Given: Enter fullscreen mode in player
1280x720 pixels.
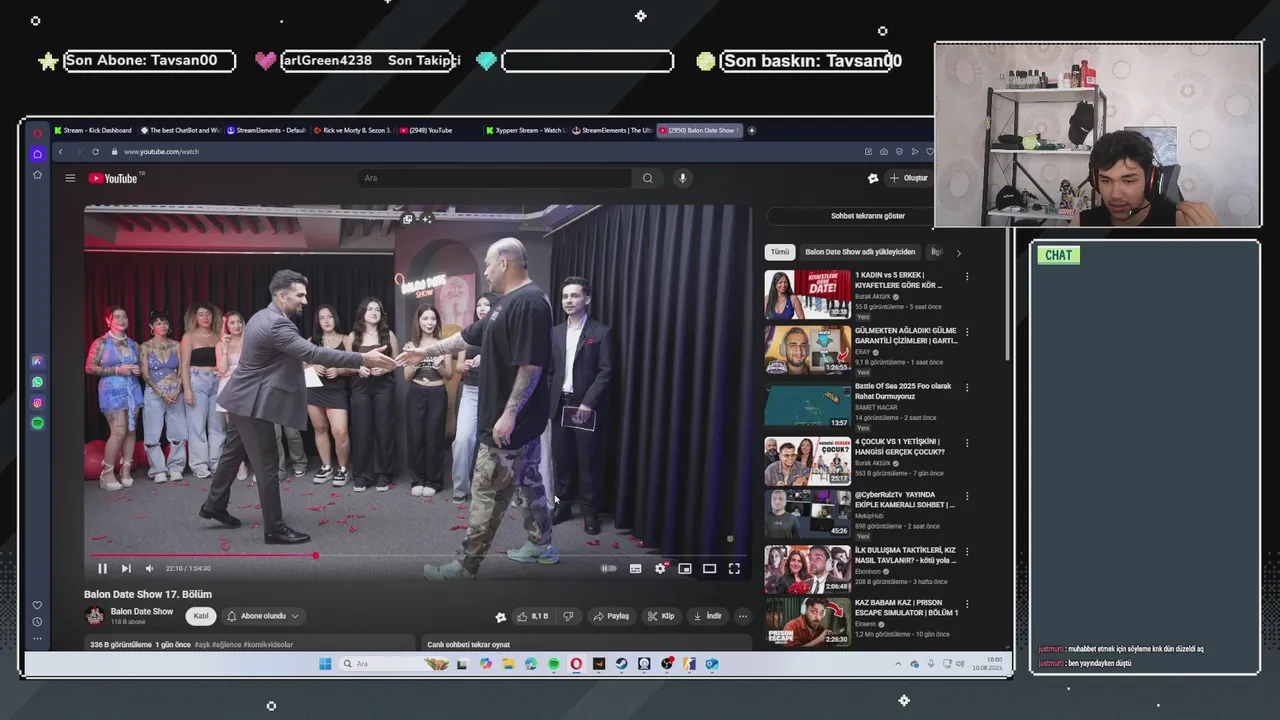Looking at the screenshot, I should tap(734, 568).
